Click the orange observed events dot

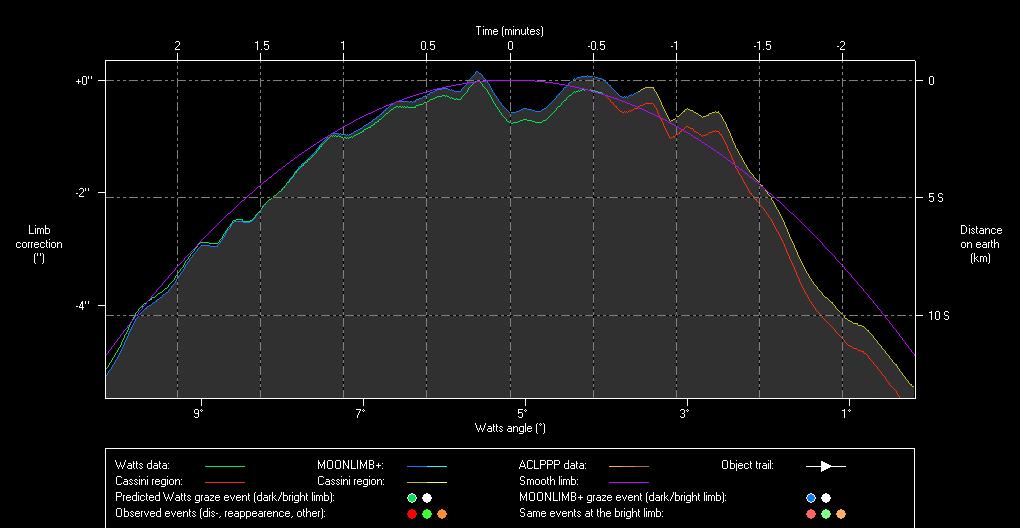(x=442, y=514)
